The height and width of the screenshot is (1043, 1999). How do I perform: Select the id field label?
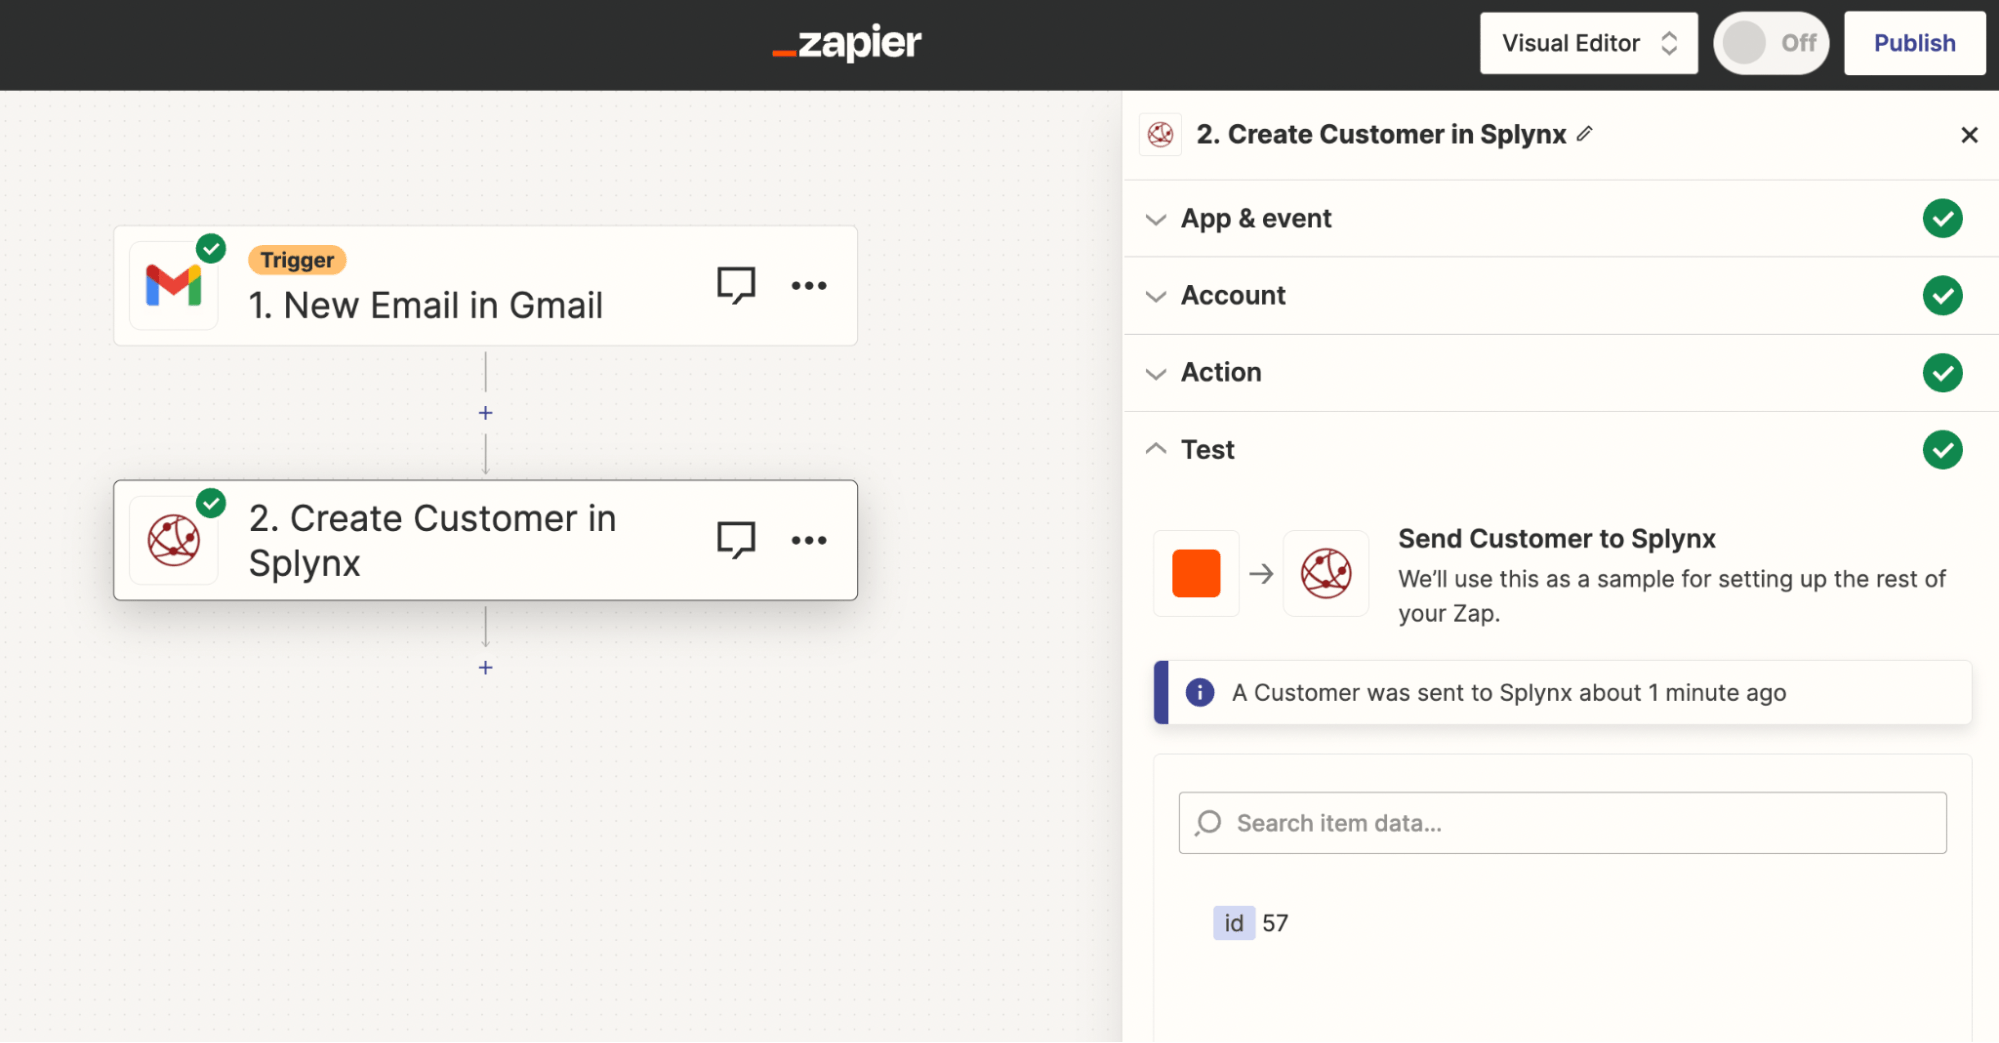pos(1233,923)
